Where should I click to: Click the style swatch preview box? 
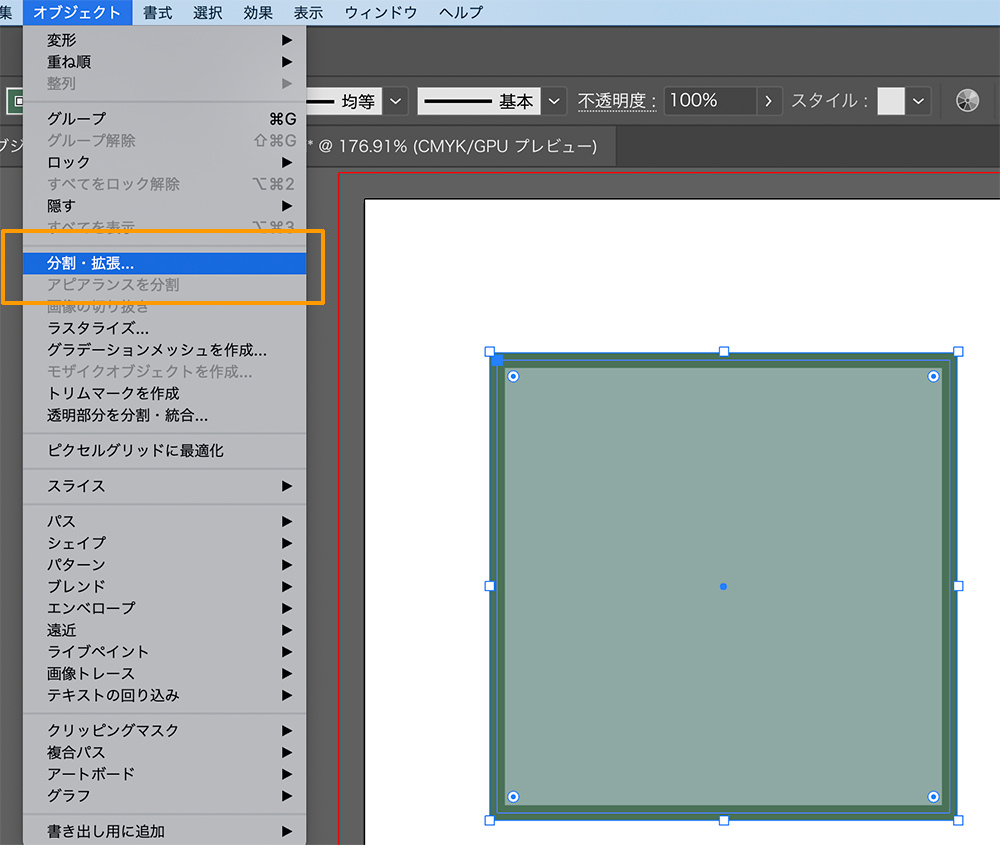point(890,101)
